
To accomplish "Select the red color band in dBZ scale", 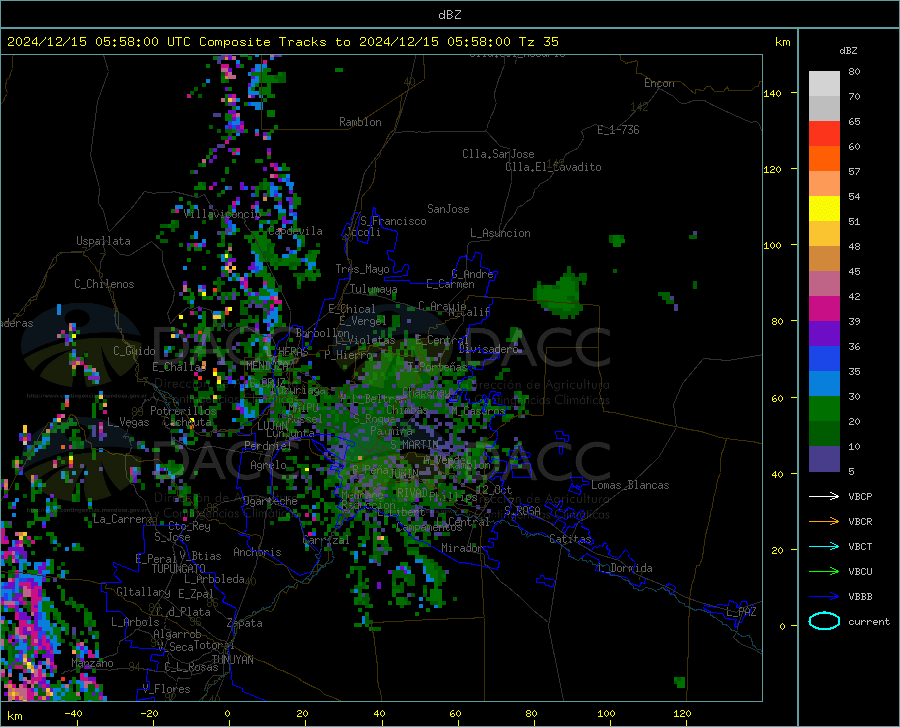I will [824, 134].
